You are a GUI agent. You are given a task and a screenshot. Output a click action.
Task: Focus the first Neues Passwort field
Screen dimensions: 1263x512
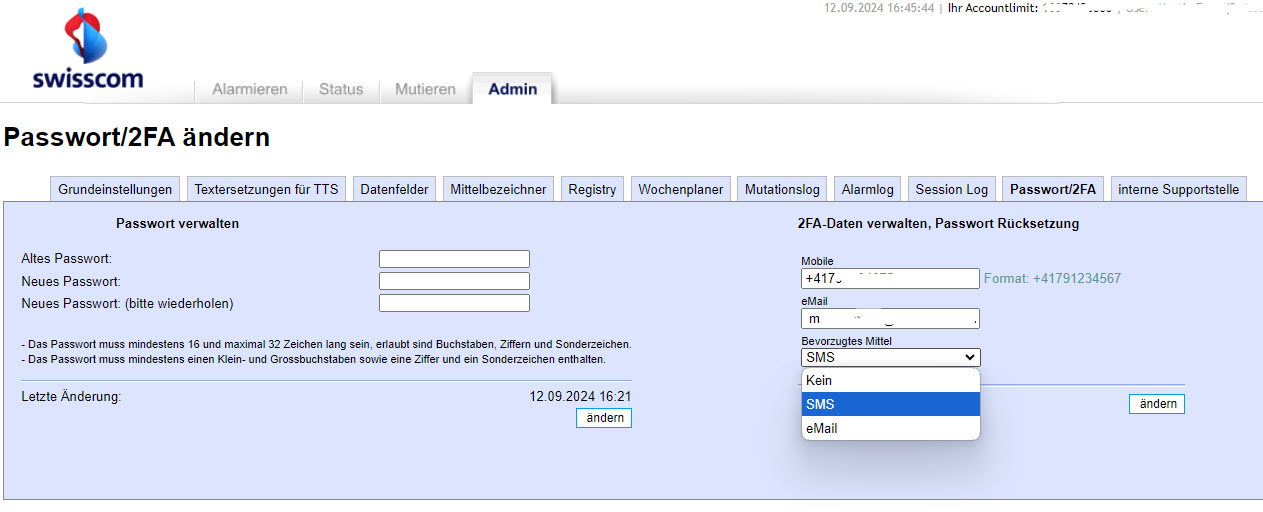pyautogui.click(x=454, y=281)
